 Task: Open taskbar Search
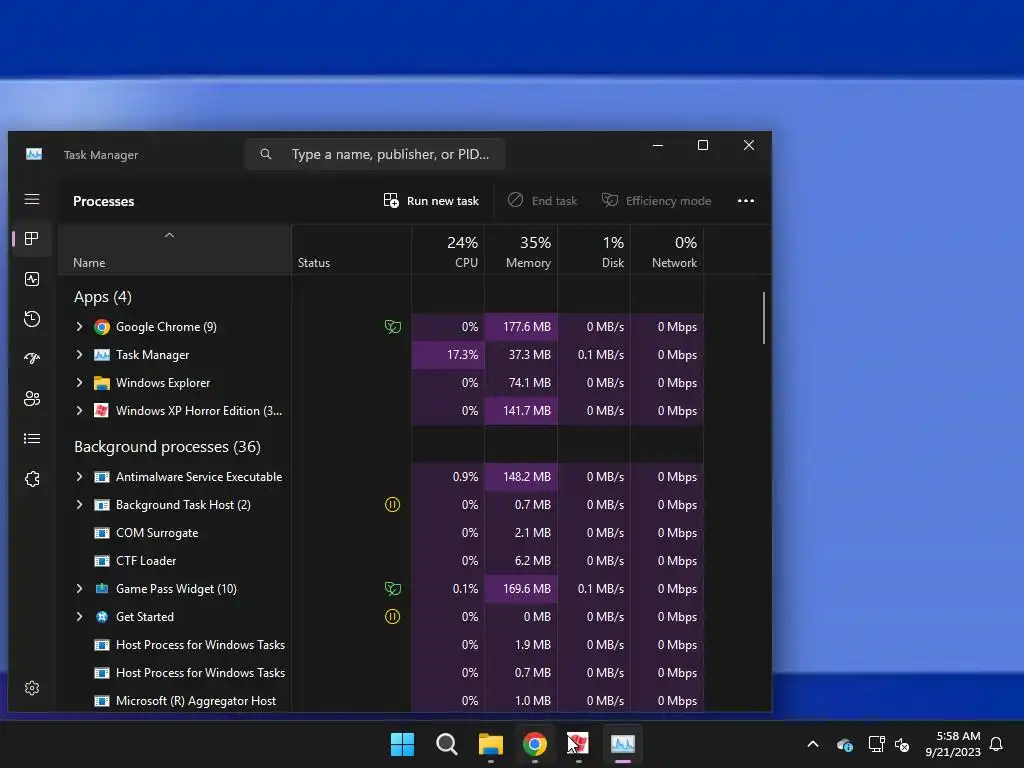447,744
